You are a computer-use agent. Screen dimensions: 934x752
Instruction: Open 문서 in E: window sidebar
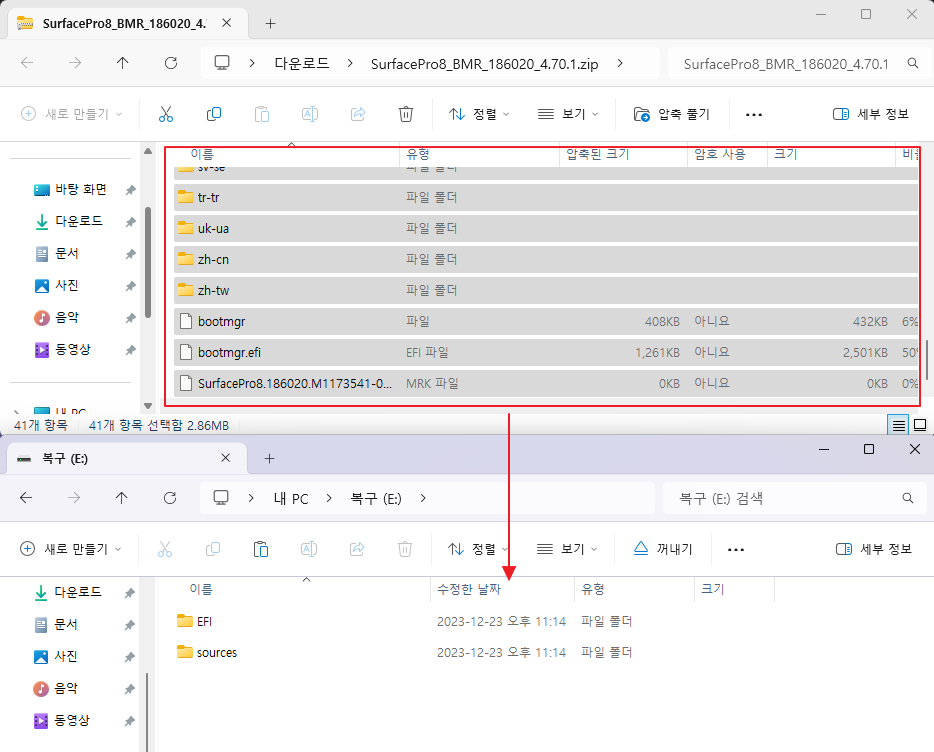click(x=66, y=624)
